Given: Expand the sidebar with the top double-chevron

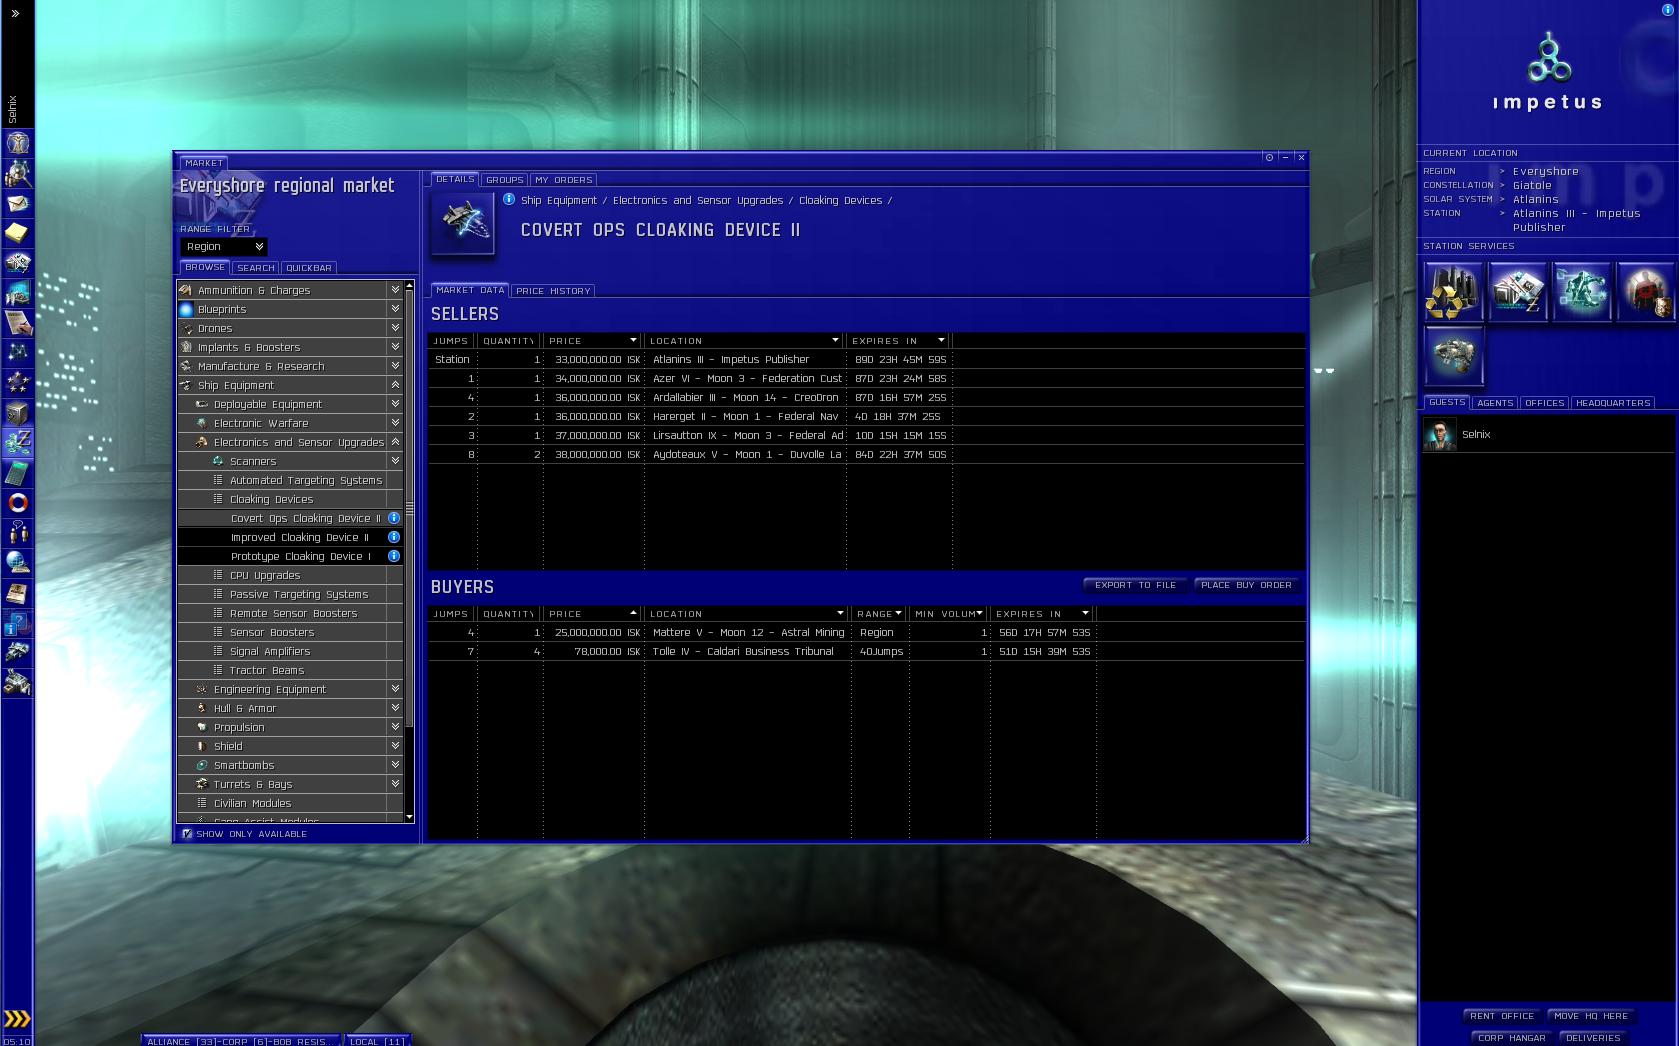Looking at the screenshot, I should [x=15, y=13].
